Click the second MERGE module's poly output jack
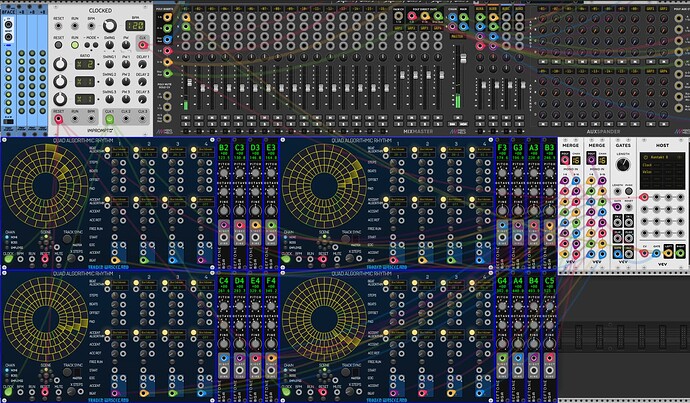 tap(591, 160)
